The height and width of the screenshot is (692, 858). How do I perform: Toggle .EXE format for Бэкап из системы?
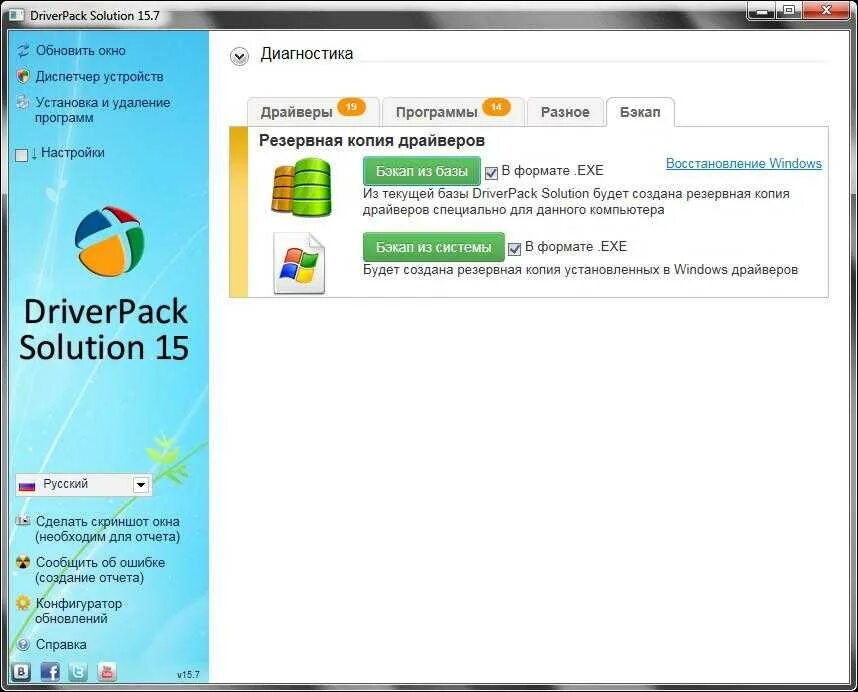(x=514, y=249)
